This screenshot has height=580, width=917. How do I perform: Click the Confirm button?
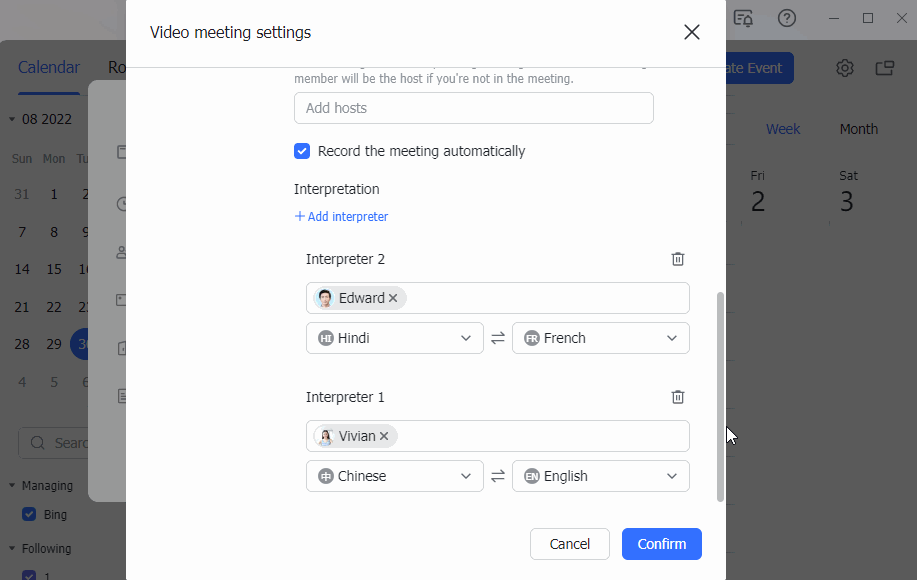(661, 544)
